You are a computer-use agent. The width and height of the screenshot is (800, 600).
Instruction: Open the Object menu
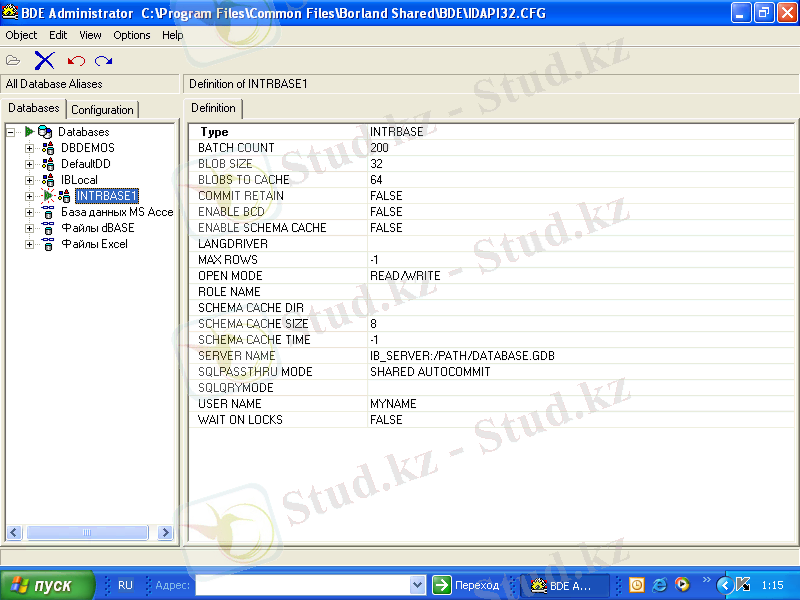click(21, 35)
